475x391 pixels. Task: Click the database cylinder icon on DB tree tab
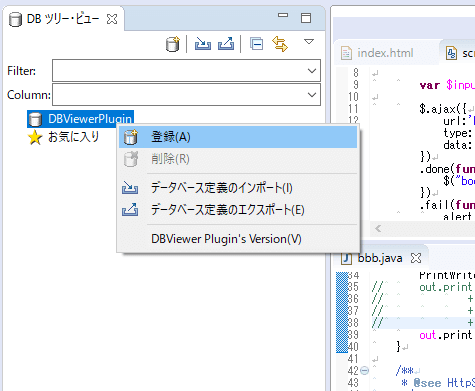pos(15,19)
